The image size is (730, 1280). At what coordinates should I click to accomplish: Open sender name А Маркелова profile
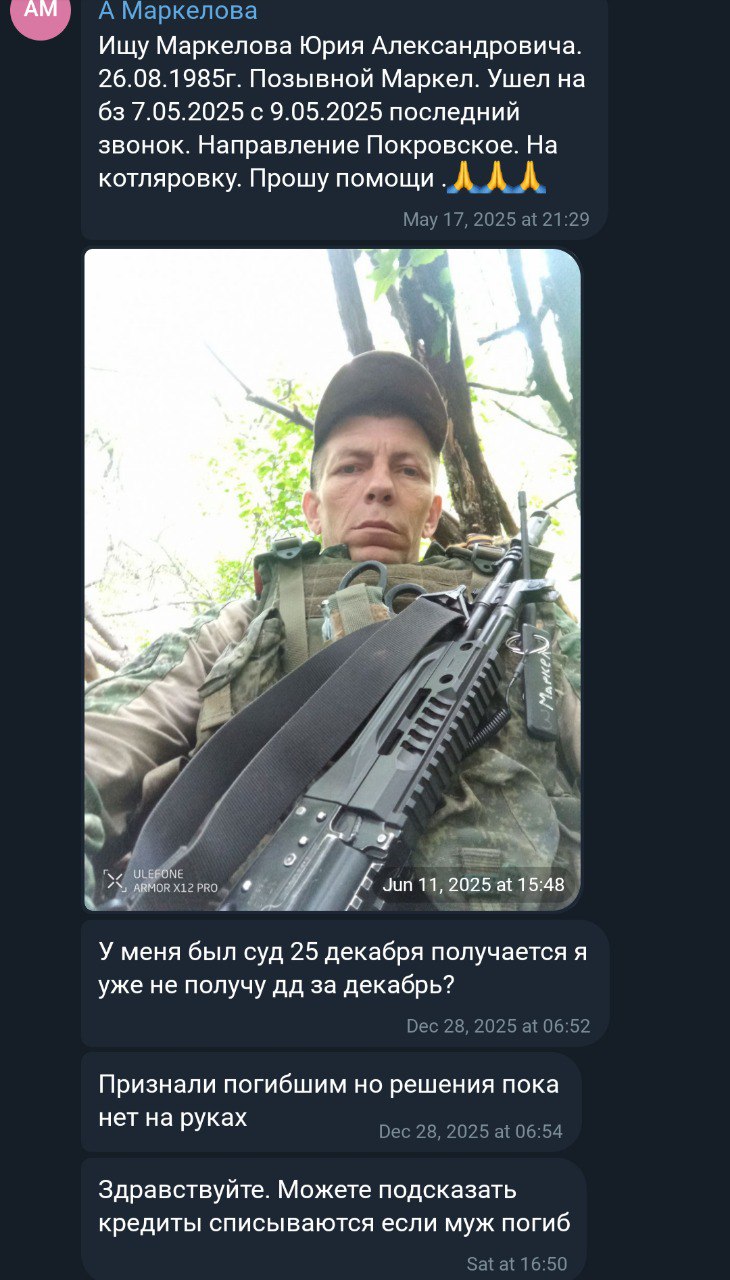tap(178, 12)
